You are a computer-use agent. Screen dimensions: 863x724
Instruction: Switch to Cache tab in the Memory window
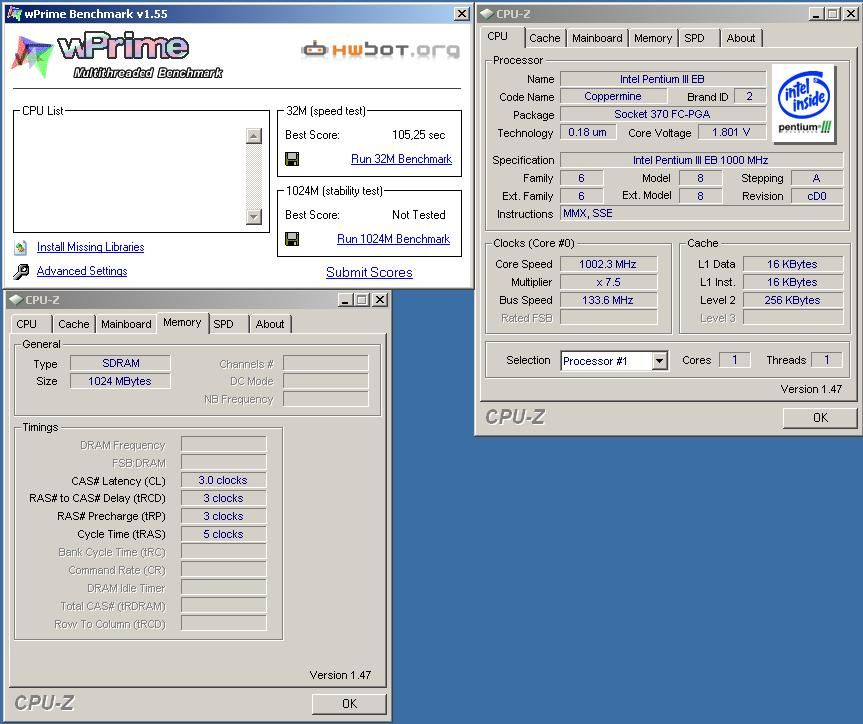(74, 324)
